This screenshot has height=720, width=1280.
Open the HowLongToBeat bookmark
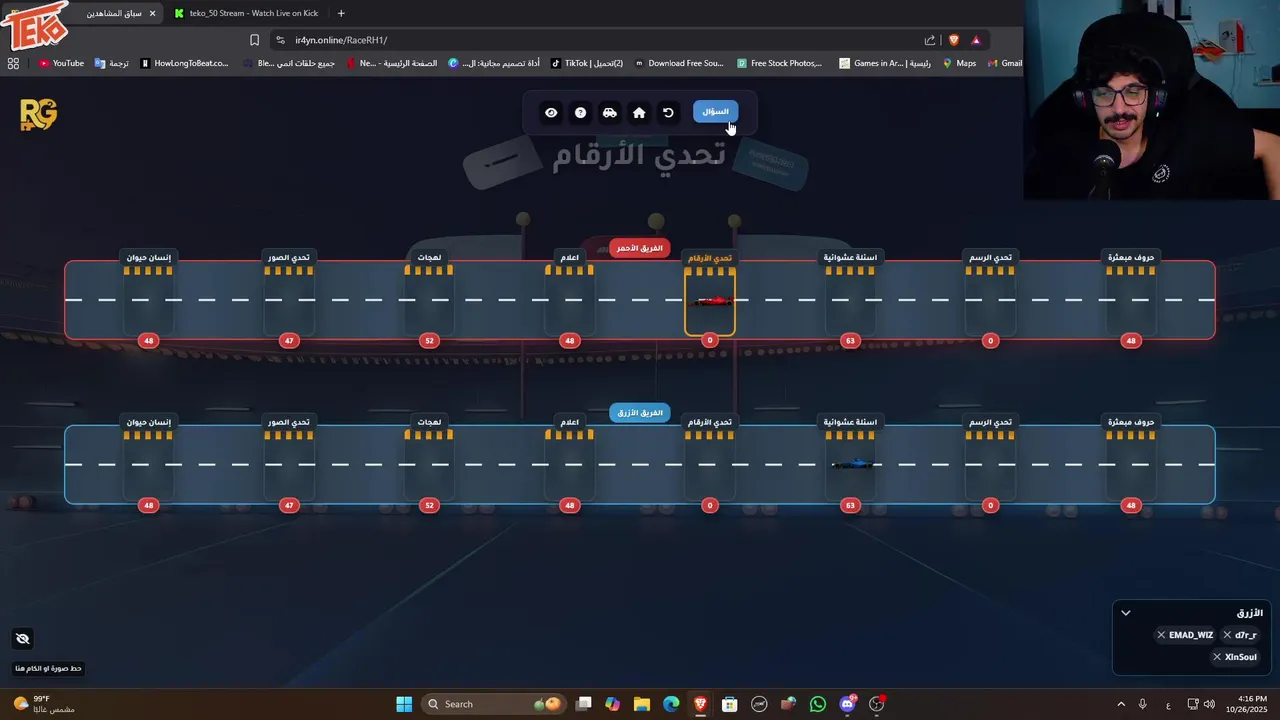[x=185, y=63]
